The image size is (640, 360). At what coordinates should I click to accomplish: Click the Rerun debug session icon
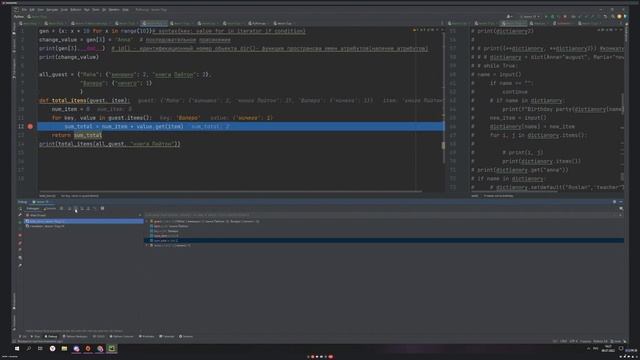coord(20,209)
